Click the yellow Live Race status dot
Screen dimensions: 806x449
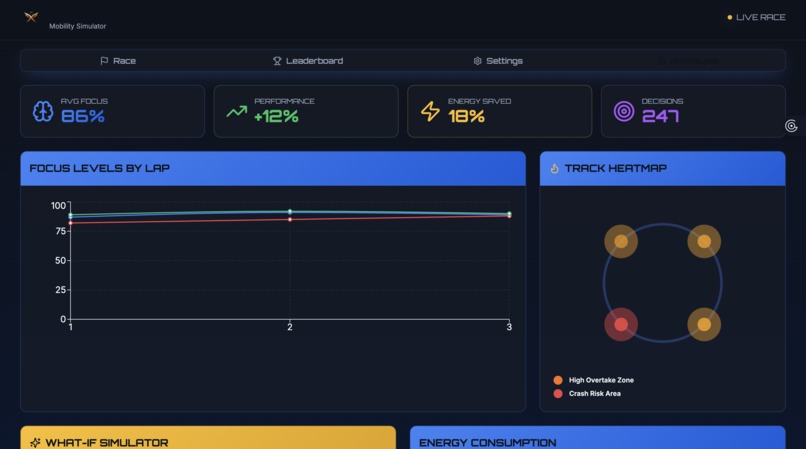[729, 17]
